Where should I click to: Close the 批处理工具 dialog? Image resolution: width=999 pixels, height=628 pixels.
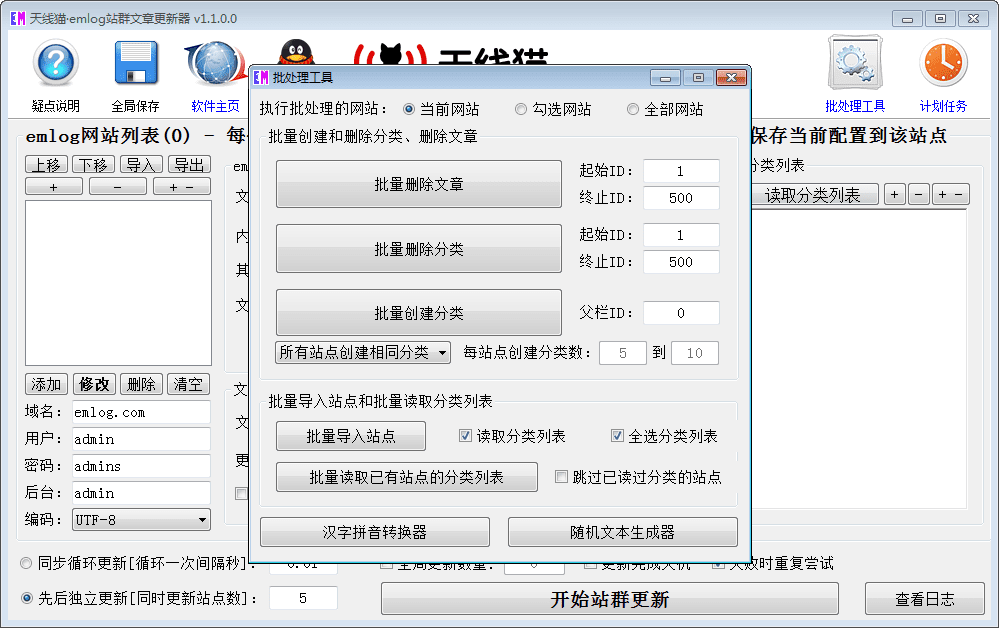(731, 78)
